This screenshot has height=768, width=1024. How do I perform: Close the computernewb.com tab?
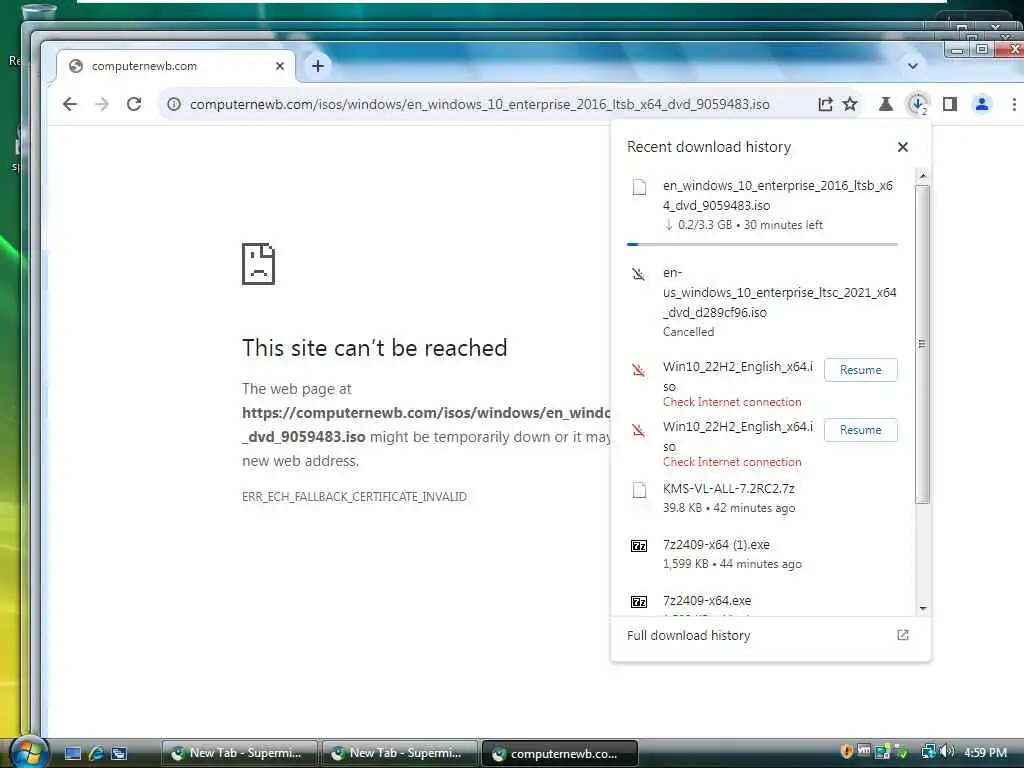point(280,66)
